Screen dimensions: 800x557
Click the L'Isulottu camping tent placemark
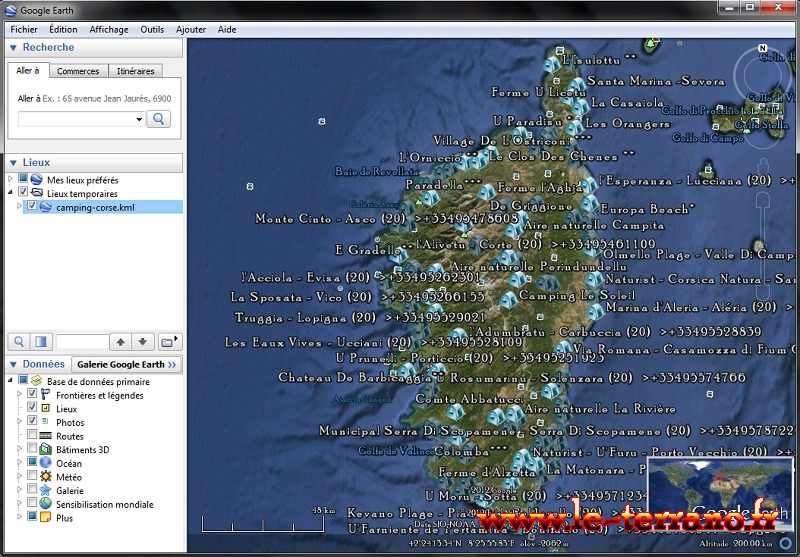pyautogui.click(x=552, y=64)
